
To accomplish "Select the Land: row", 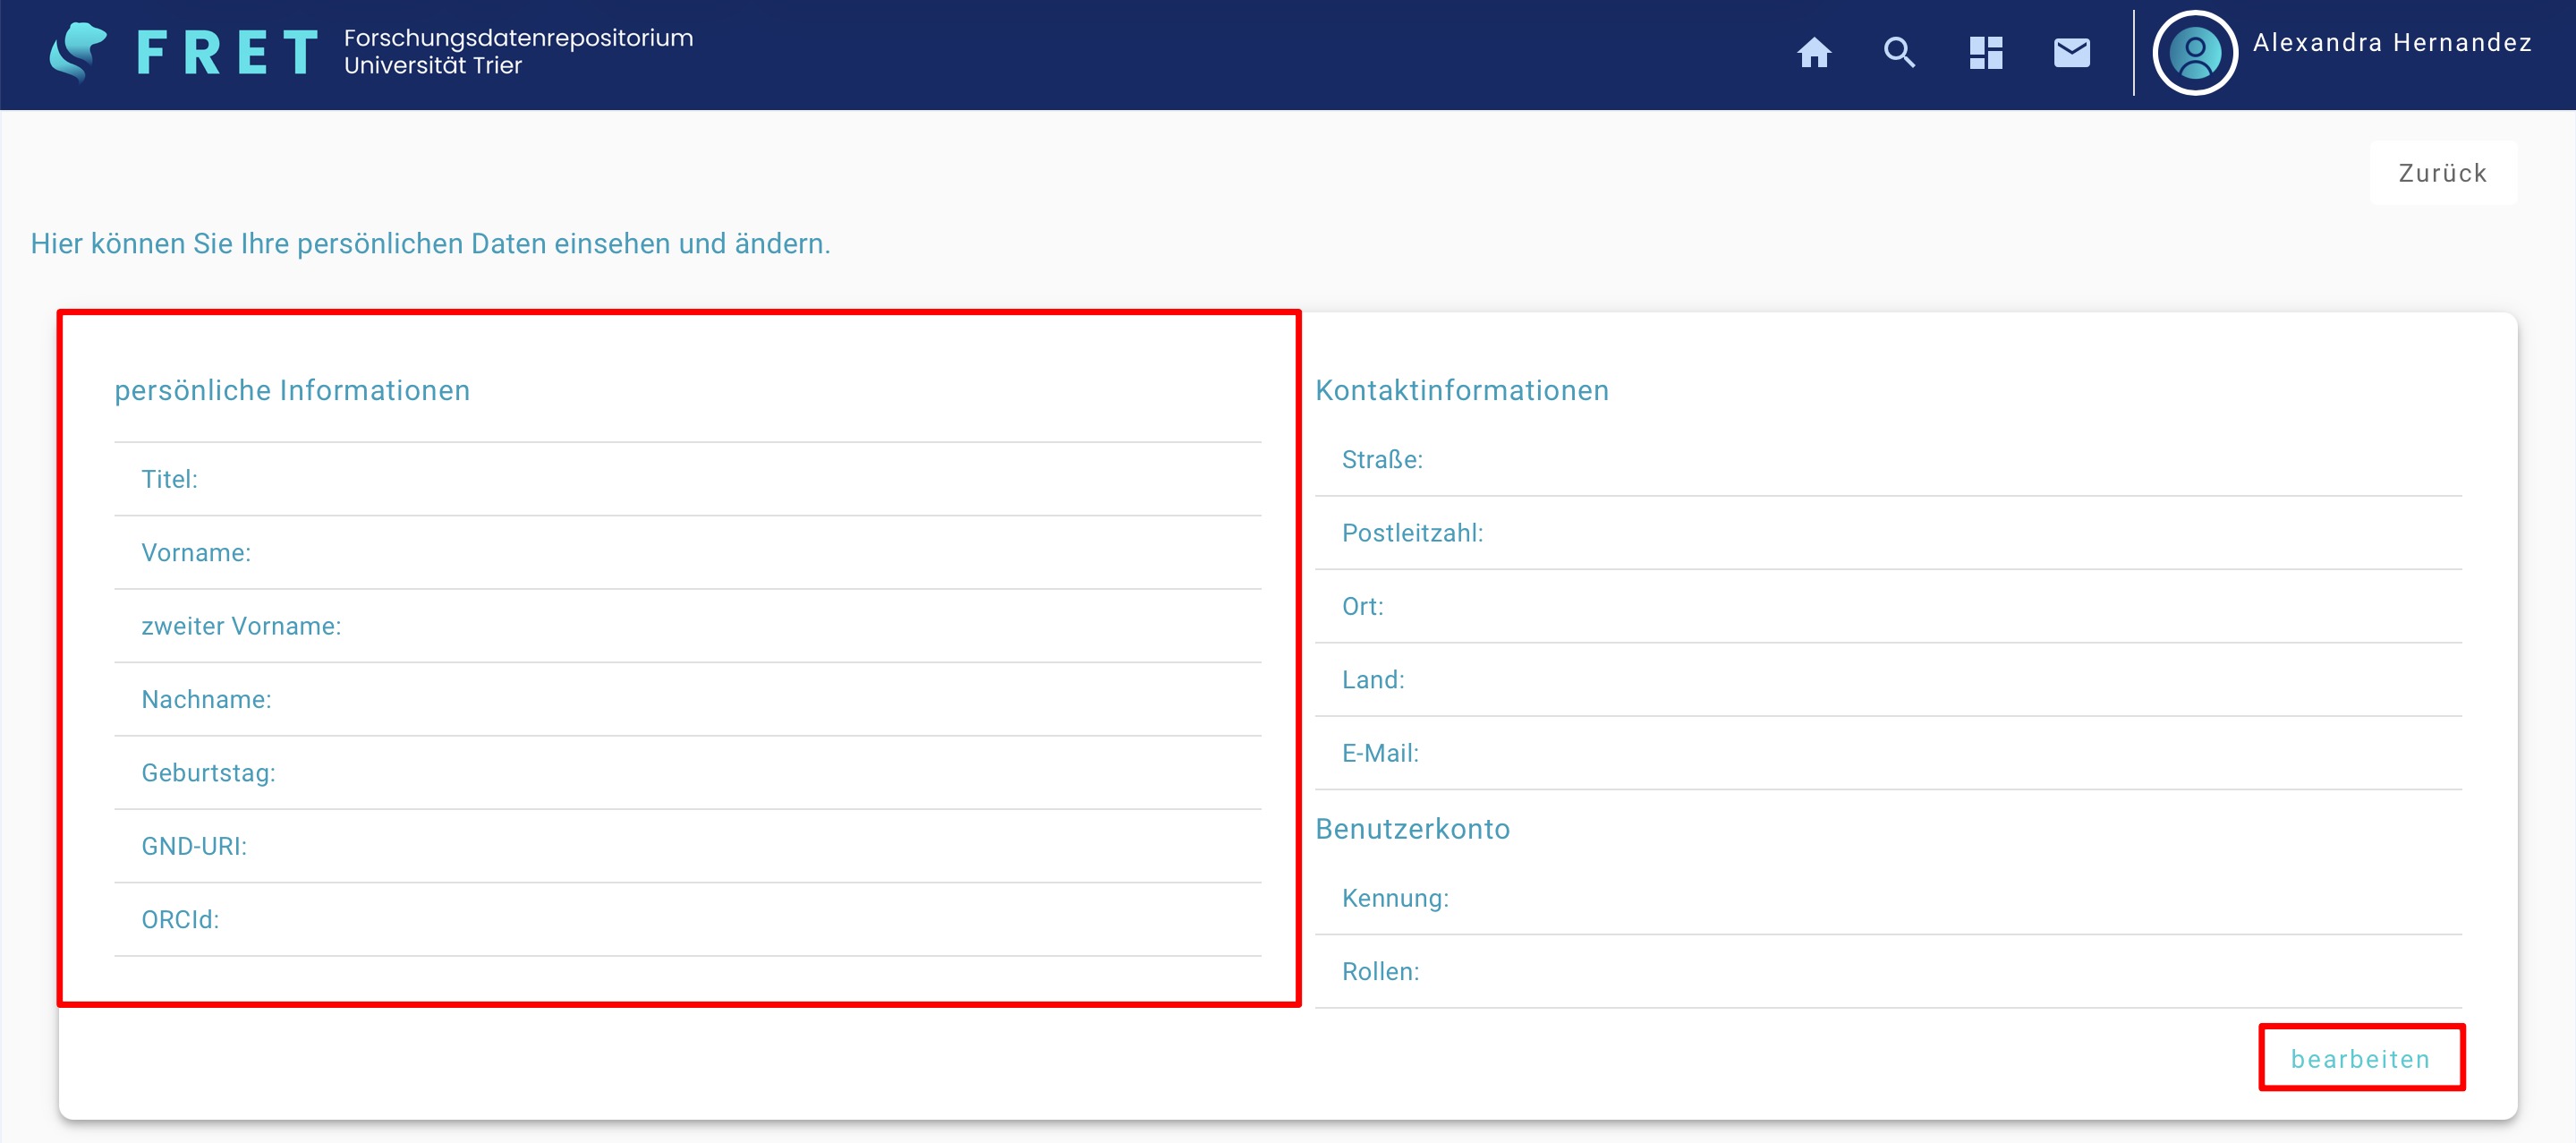I will click(x=1888, y=680).
